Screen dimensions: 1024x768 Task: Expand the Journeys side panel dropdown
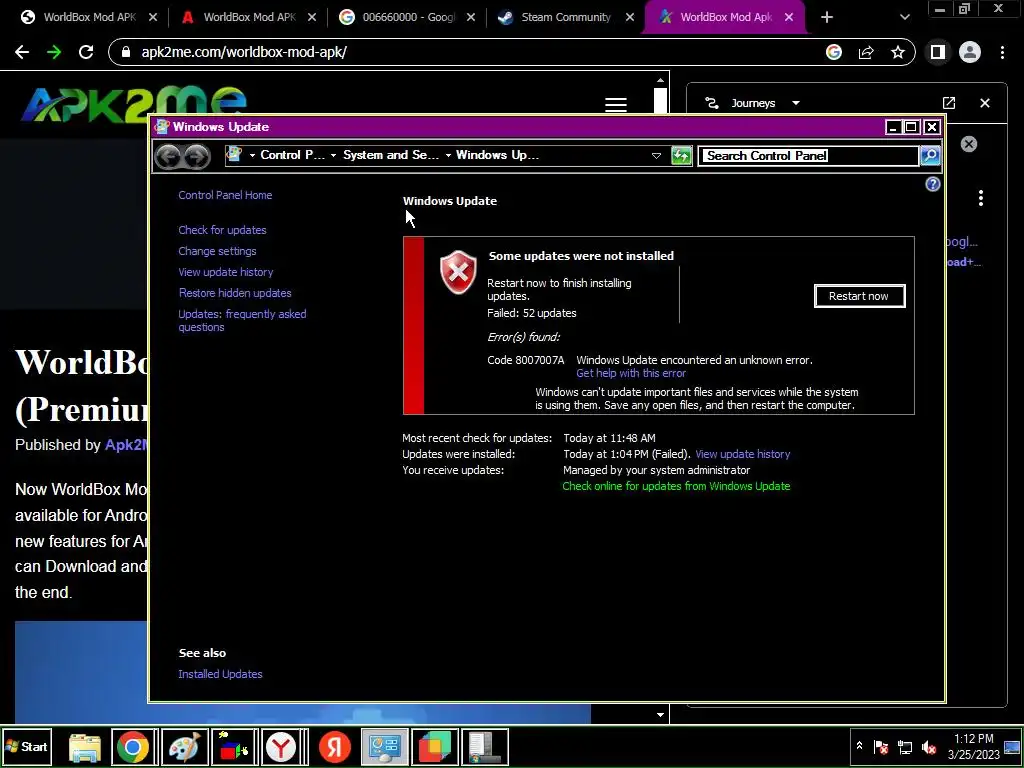click(795, 103)
